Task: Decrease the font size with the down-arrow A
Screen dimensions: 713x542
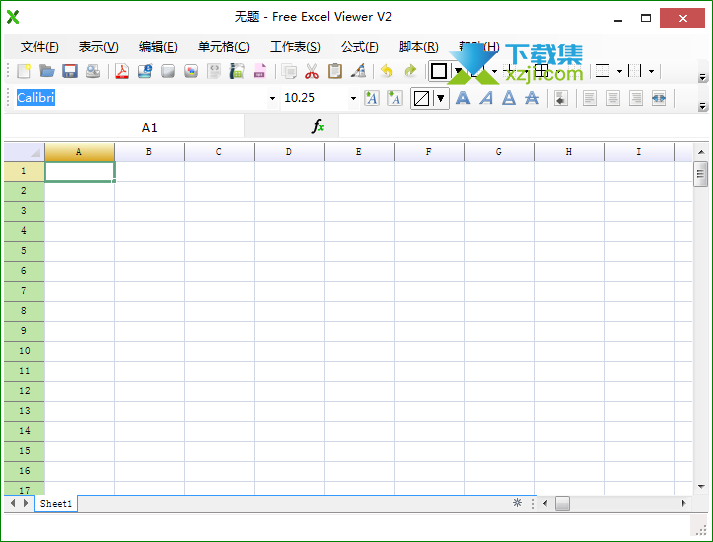Action: [x=395, y=98]
